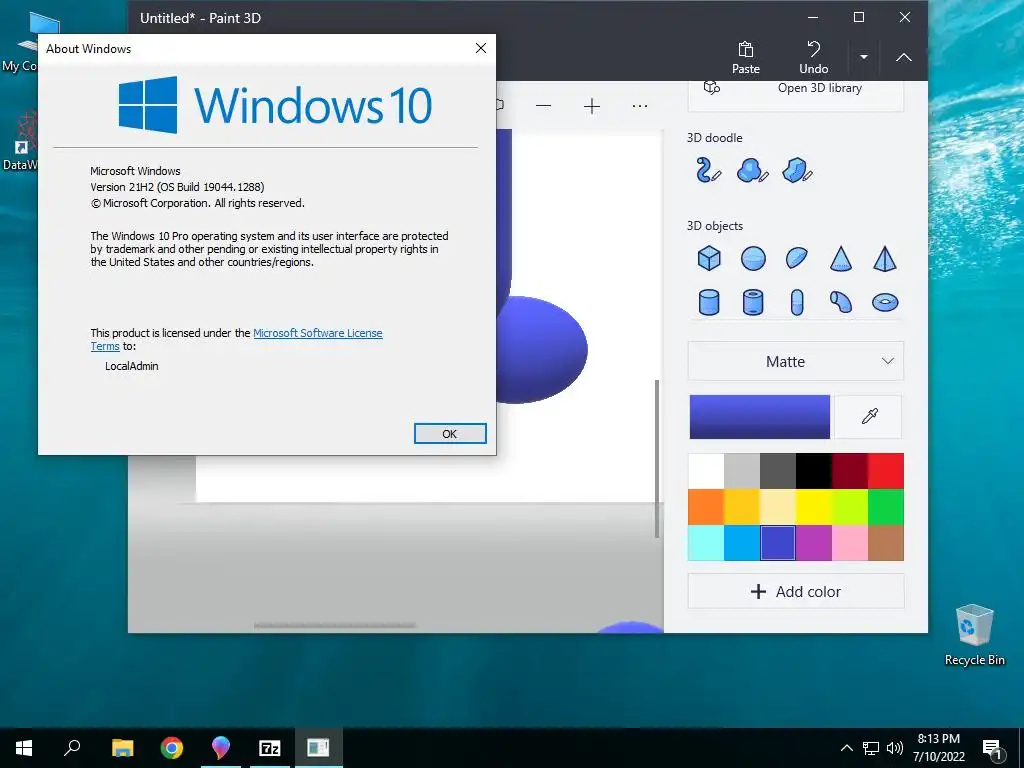This screenshot has width=1024, height=768.
Task: Select the tube brush 3D doodle tool
Action: click(x=709, y=170)
